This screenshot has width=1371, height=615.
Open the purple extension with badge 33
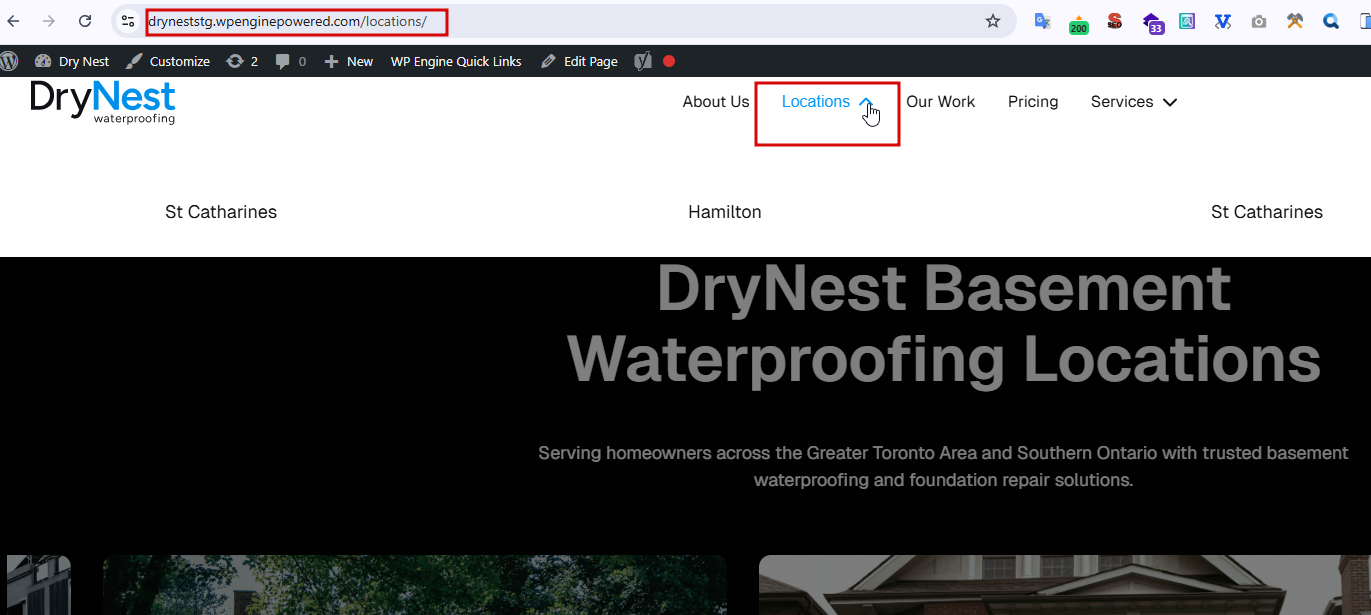pos(1152,23)
